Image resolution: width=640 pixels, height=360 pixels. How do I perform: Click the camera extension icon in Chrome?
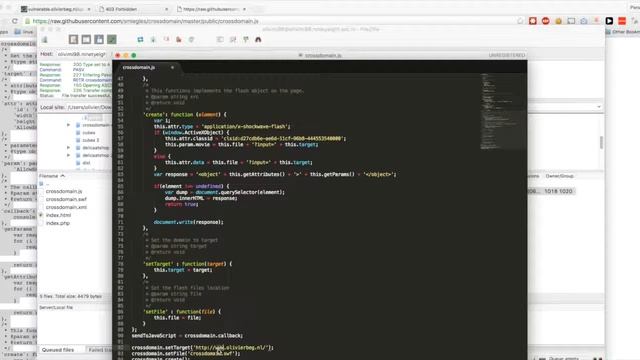pos(584,21)
